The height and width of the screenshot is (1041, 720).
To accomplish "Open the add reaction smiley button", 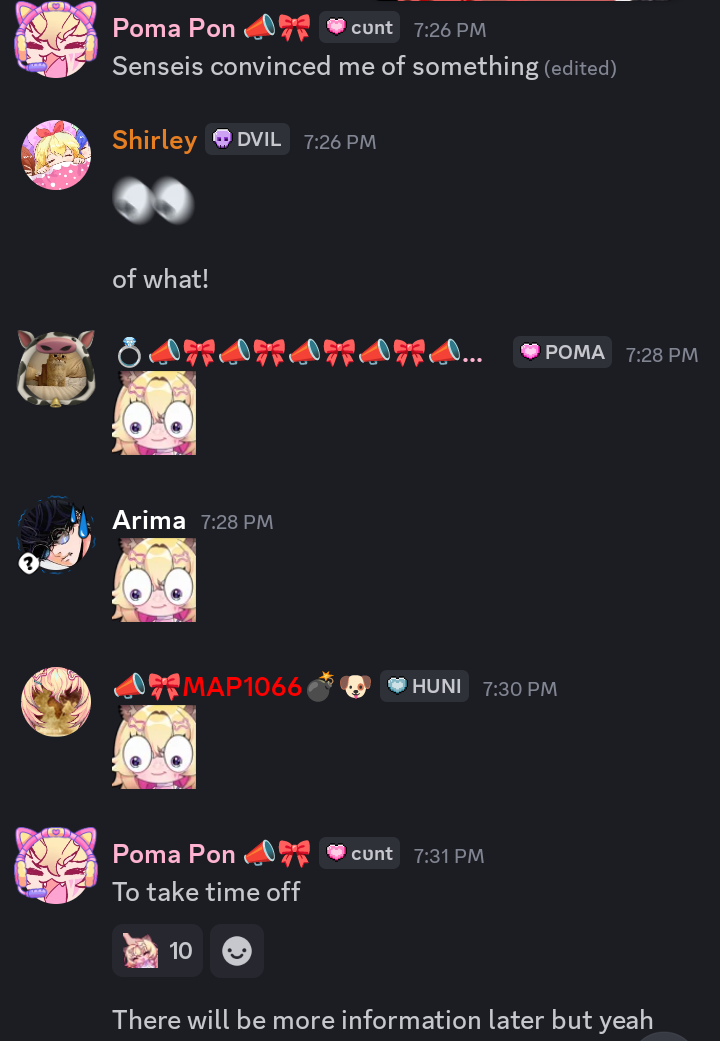I will click(236, 951).
